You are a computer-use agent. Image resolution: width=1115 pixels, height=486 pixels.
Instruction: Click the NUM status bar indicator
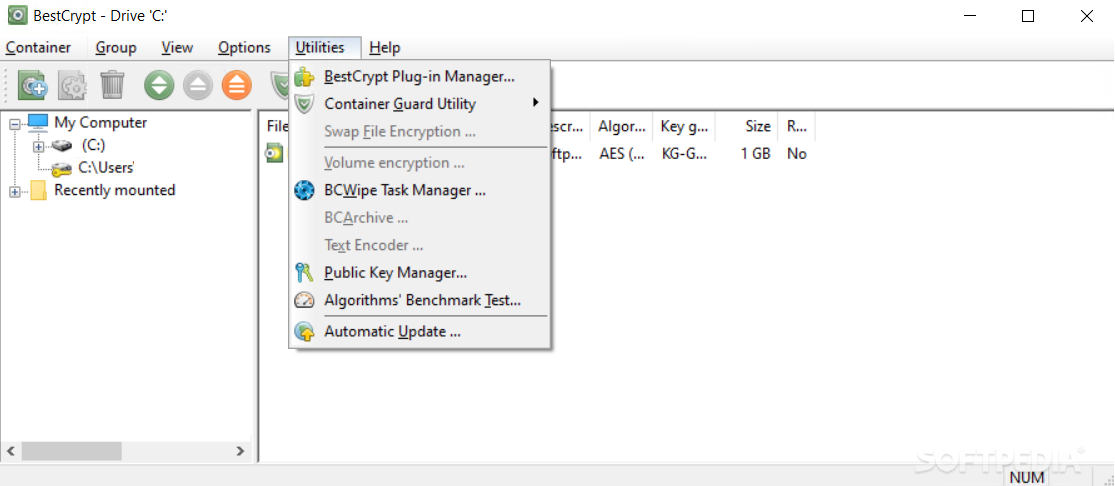[1026, 477]
